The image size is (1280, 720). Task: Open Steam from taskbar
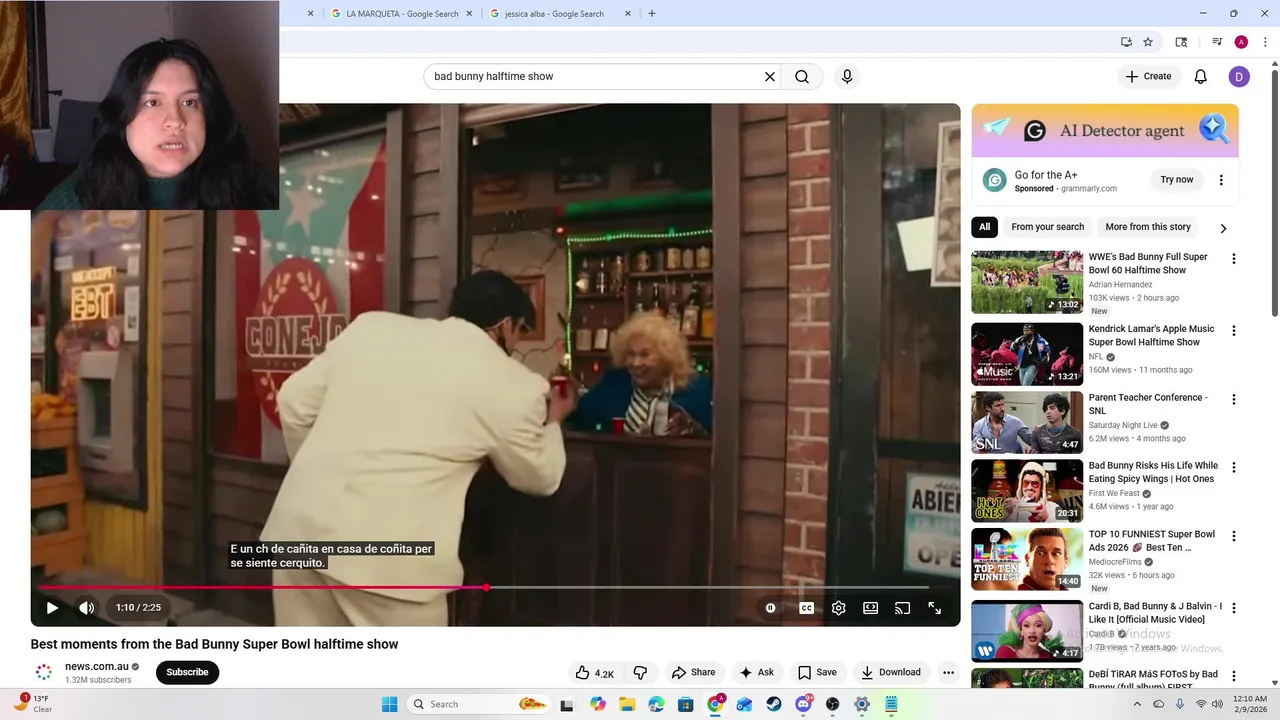pyautogui.click(x=773, y=704)
